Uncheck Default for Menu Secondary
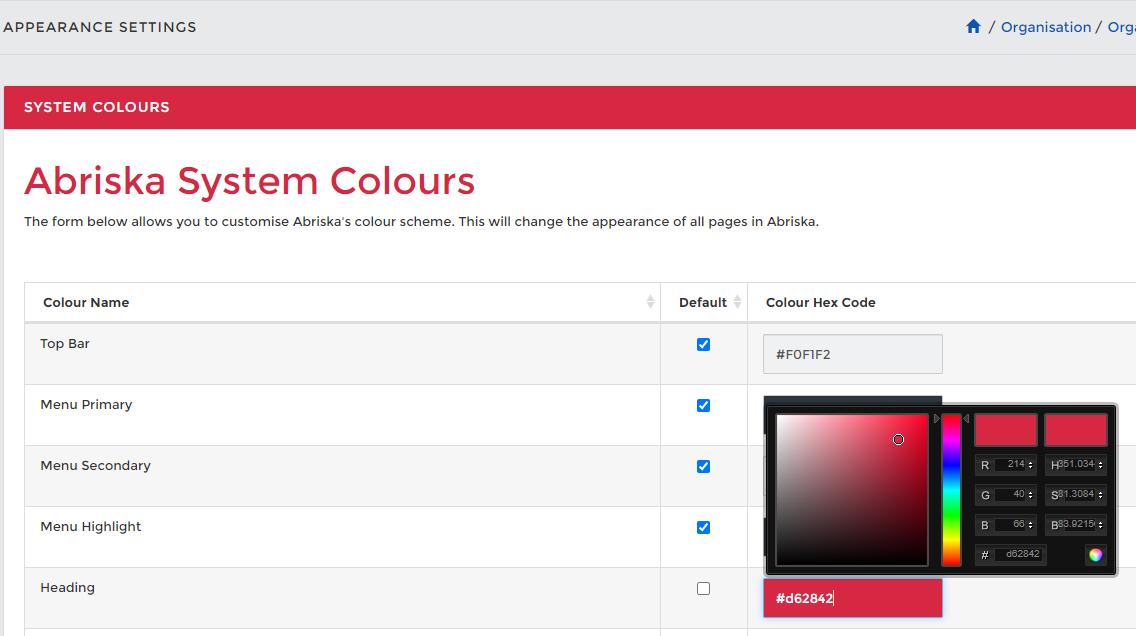This screenshot has width=1136, height=636. [703, 466]
